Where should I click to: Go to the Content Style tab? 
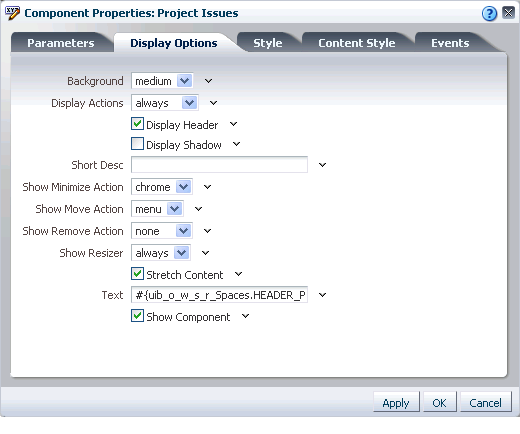click(357, 43)
